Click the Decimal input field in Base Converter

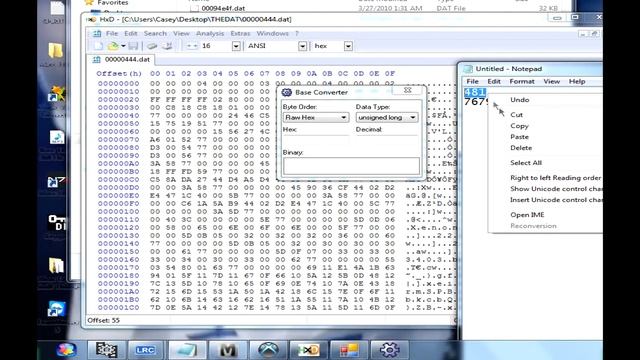pyautogui.click(x=387, y=139)
